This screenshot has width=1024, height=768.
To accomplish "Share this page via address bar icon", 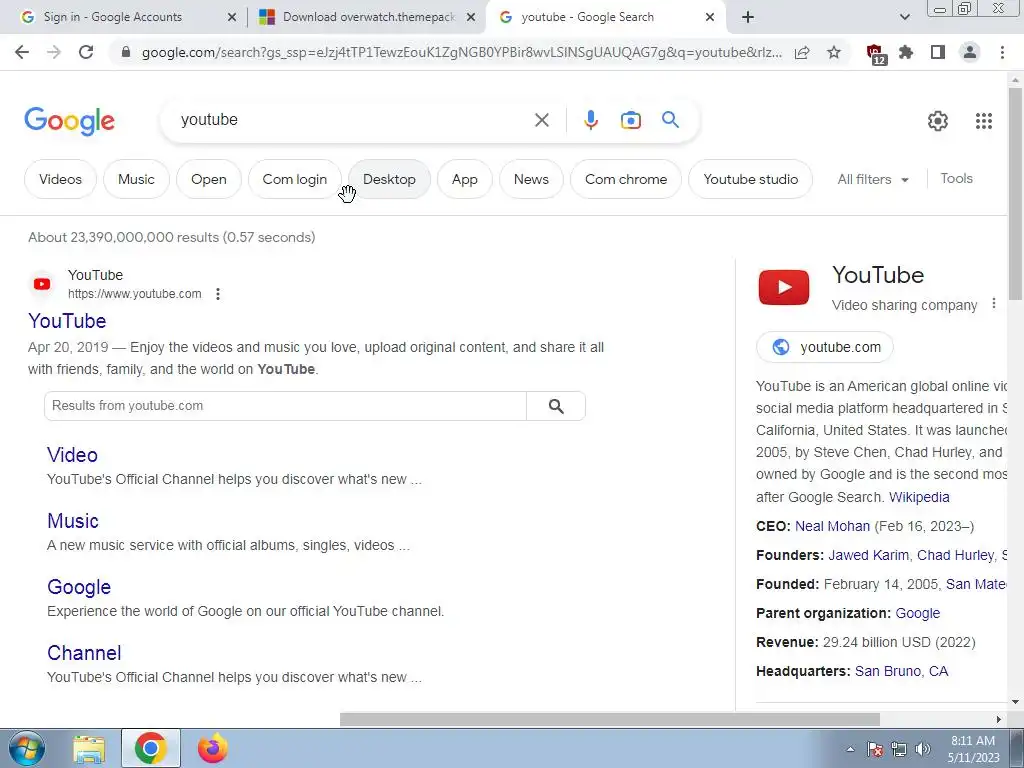I will pyautogui.click(x=802, y=52).
